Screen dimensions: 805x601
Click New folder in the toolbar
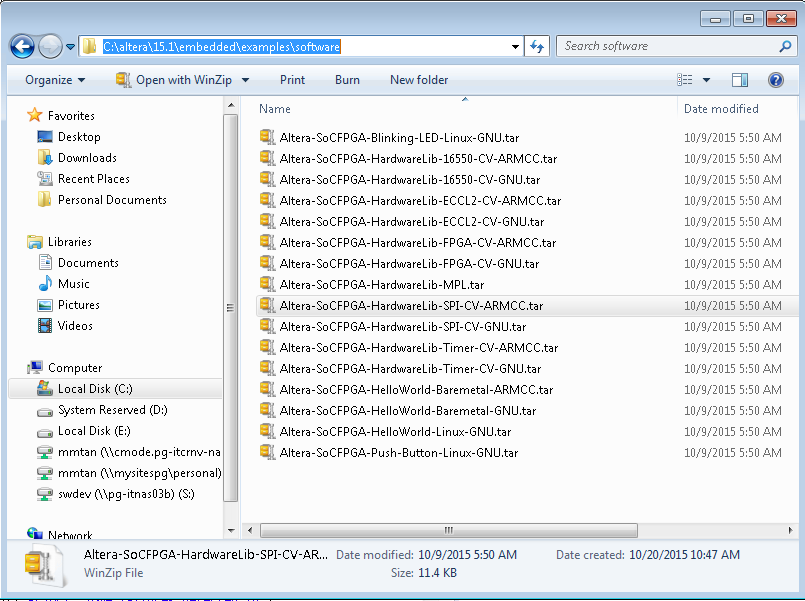pos(419,80)
